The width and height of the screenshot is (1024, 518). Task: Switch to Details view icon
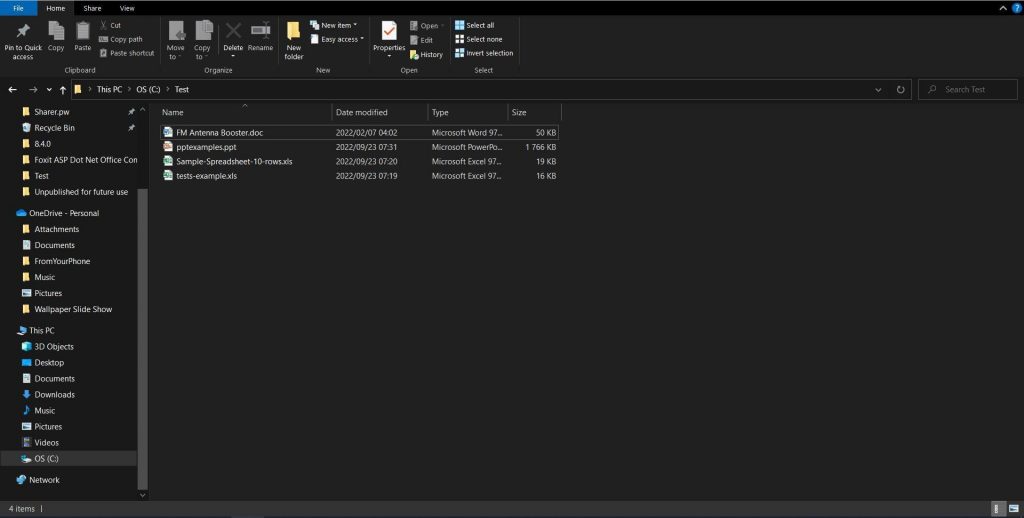point(998,509)
